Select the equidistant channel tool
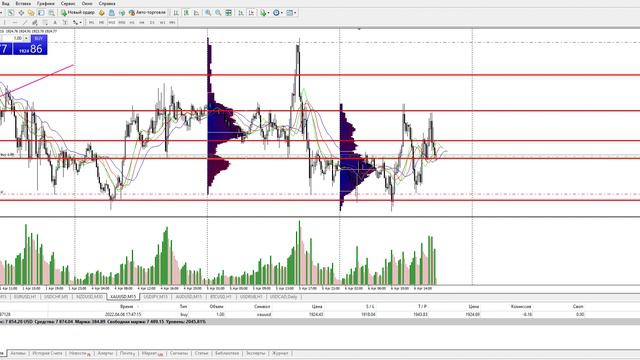The image size is (640, 360). coord(35,22)
